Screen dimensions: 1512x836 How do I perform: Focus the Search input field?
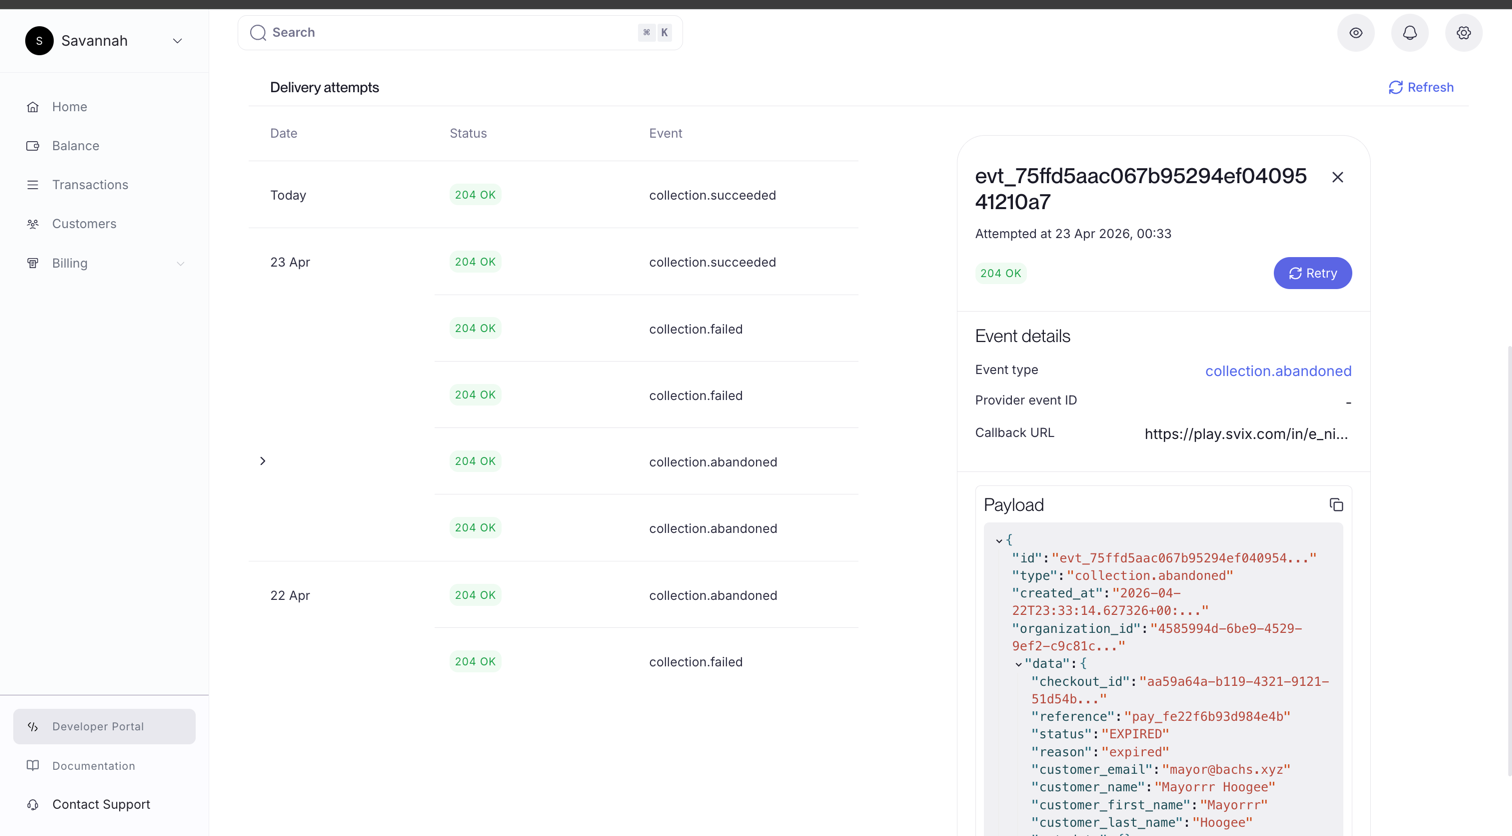coord(460,33)
